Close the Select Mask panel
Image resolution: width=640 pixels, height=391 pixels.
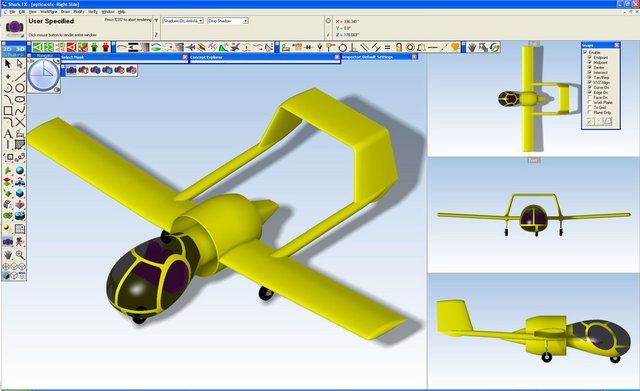point(185,57)
